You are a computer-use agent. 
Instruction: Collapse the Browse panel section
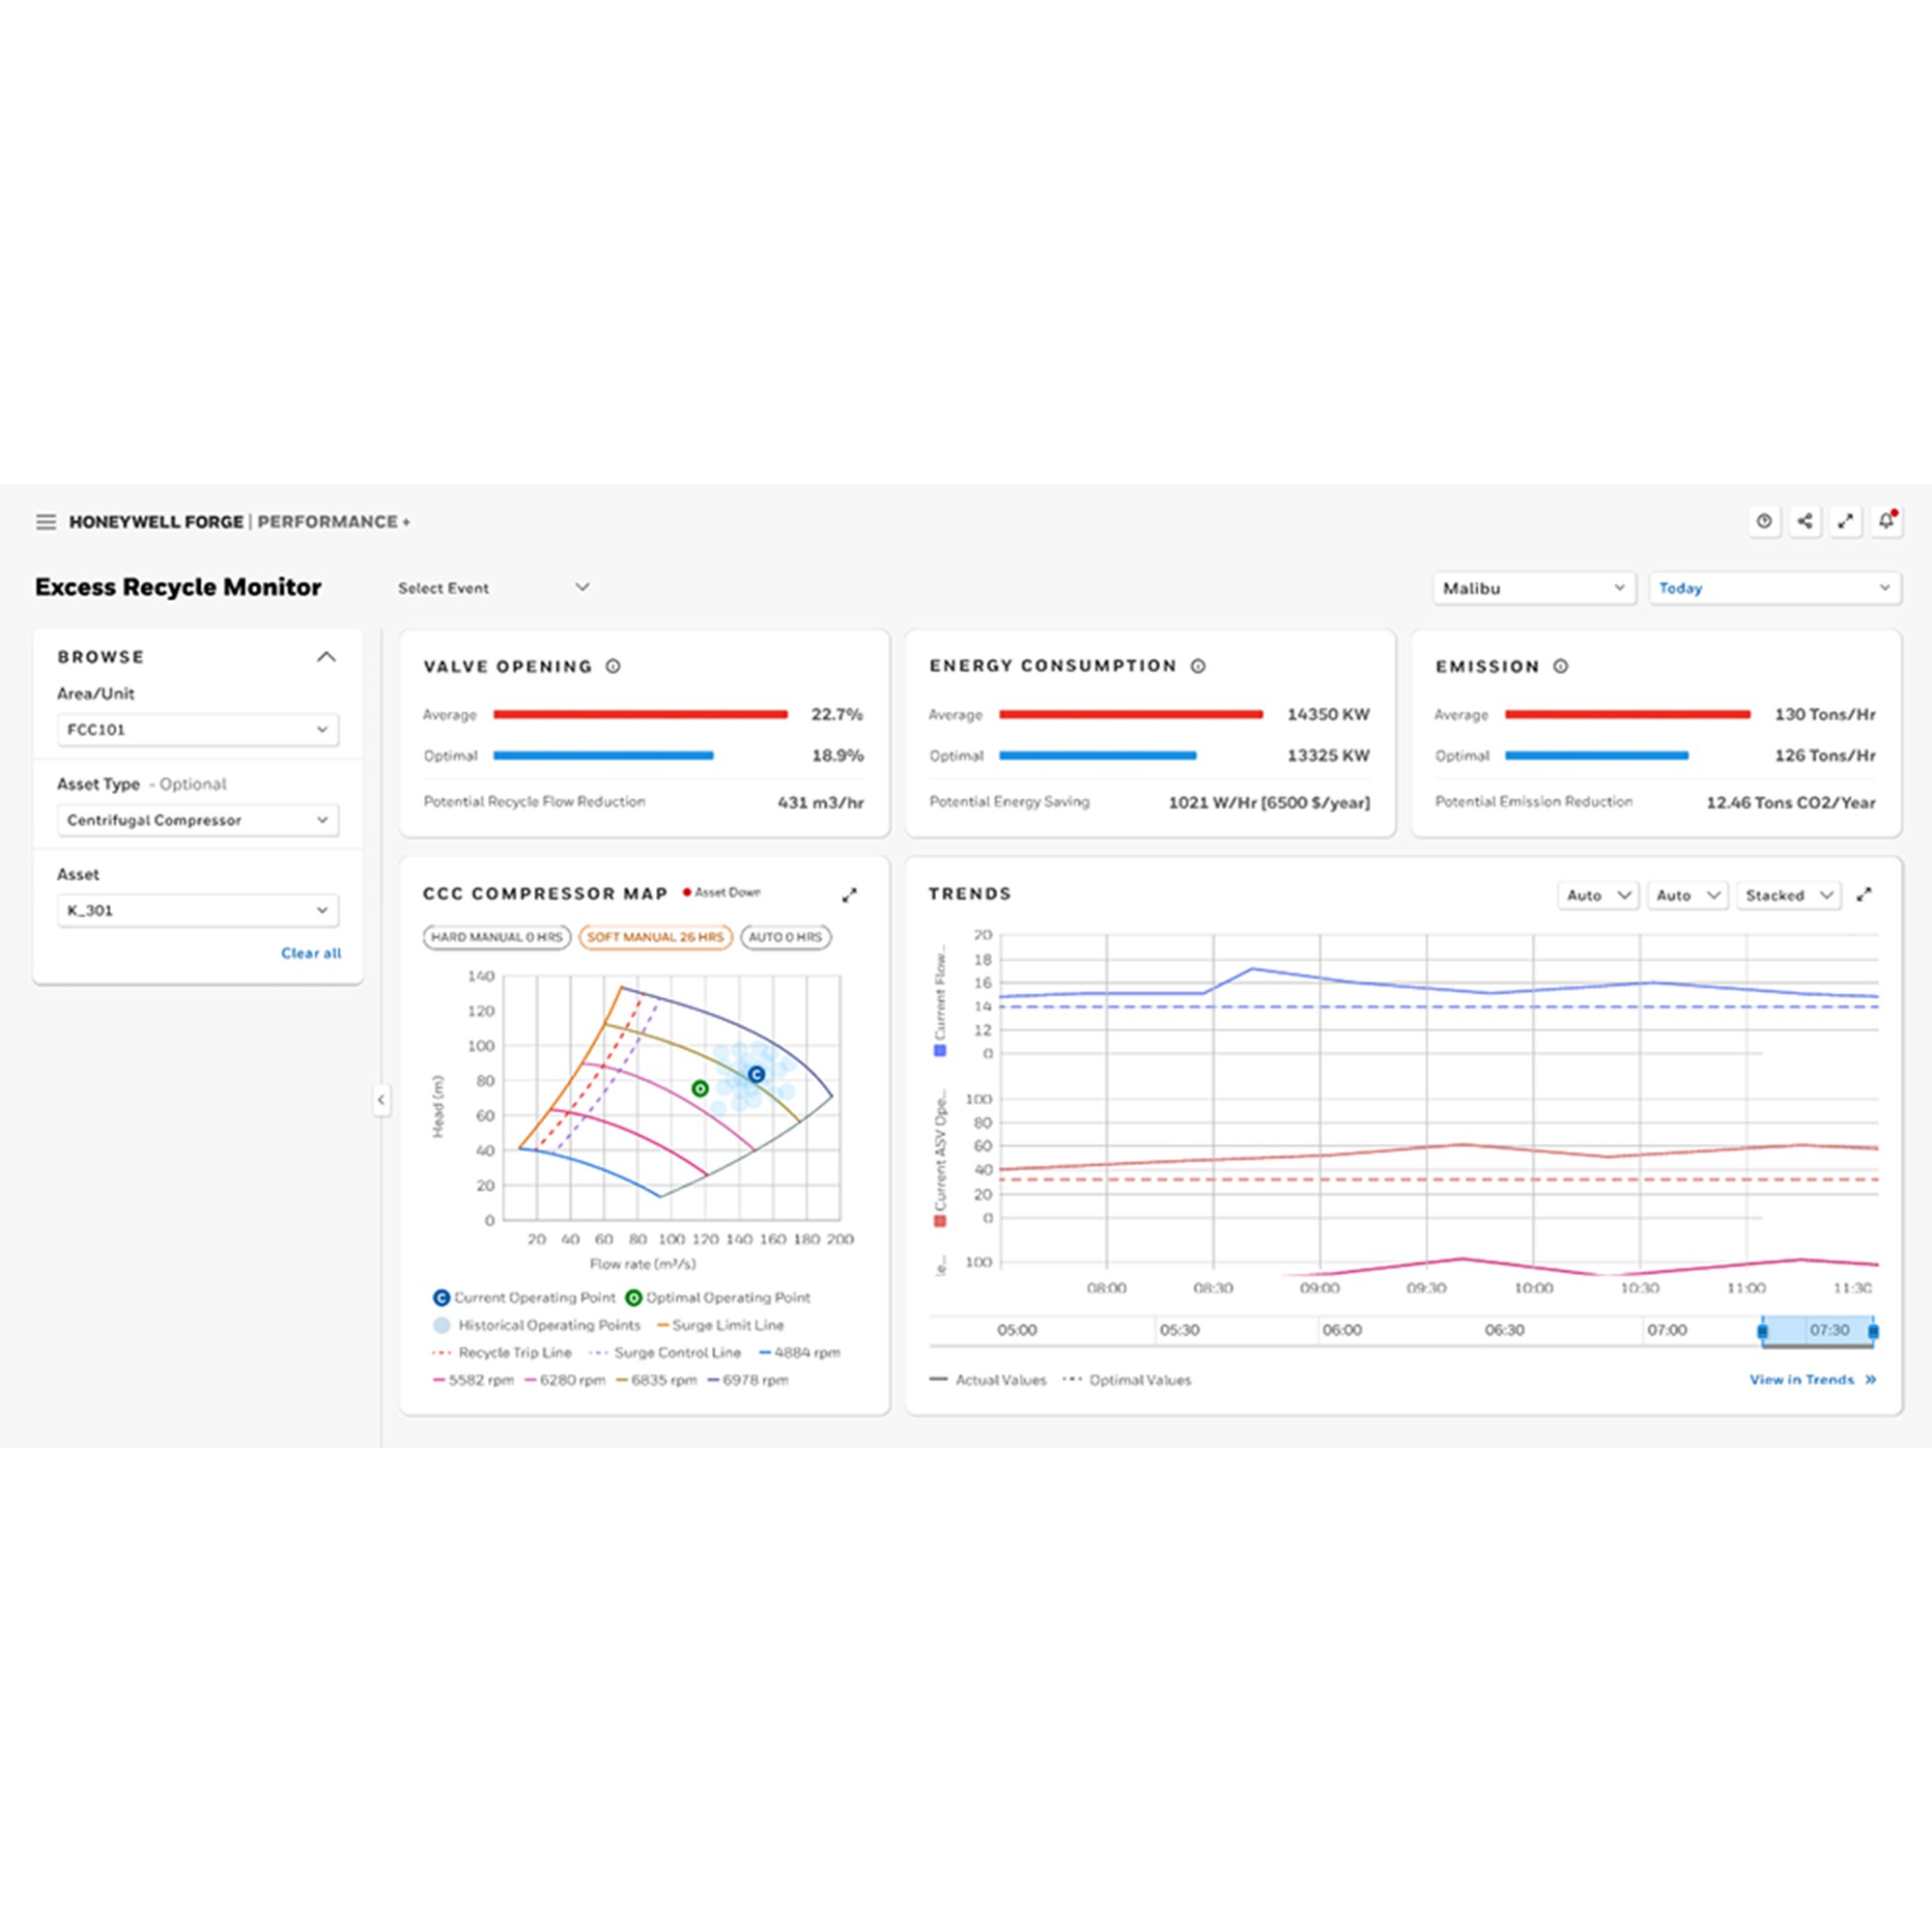pyautogui.click(x=326, y=657)
